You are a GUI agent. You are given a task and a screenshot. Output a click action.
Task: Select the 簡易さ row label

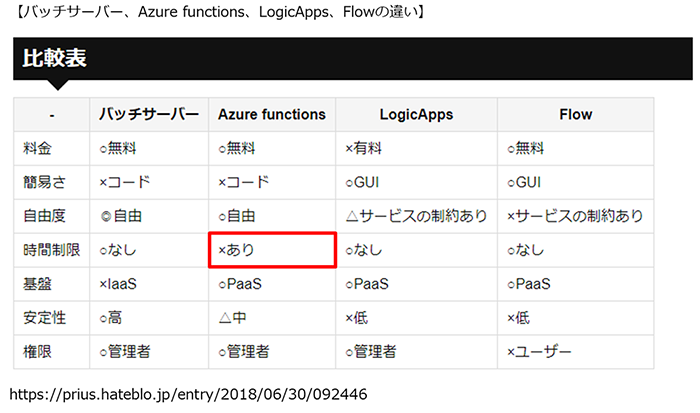(52, 182)
